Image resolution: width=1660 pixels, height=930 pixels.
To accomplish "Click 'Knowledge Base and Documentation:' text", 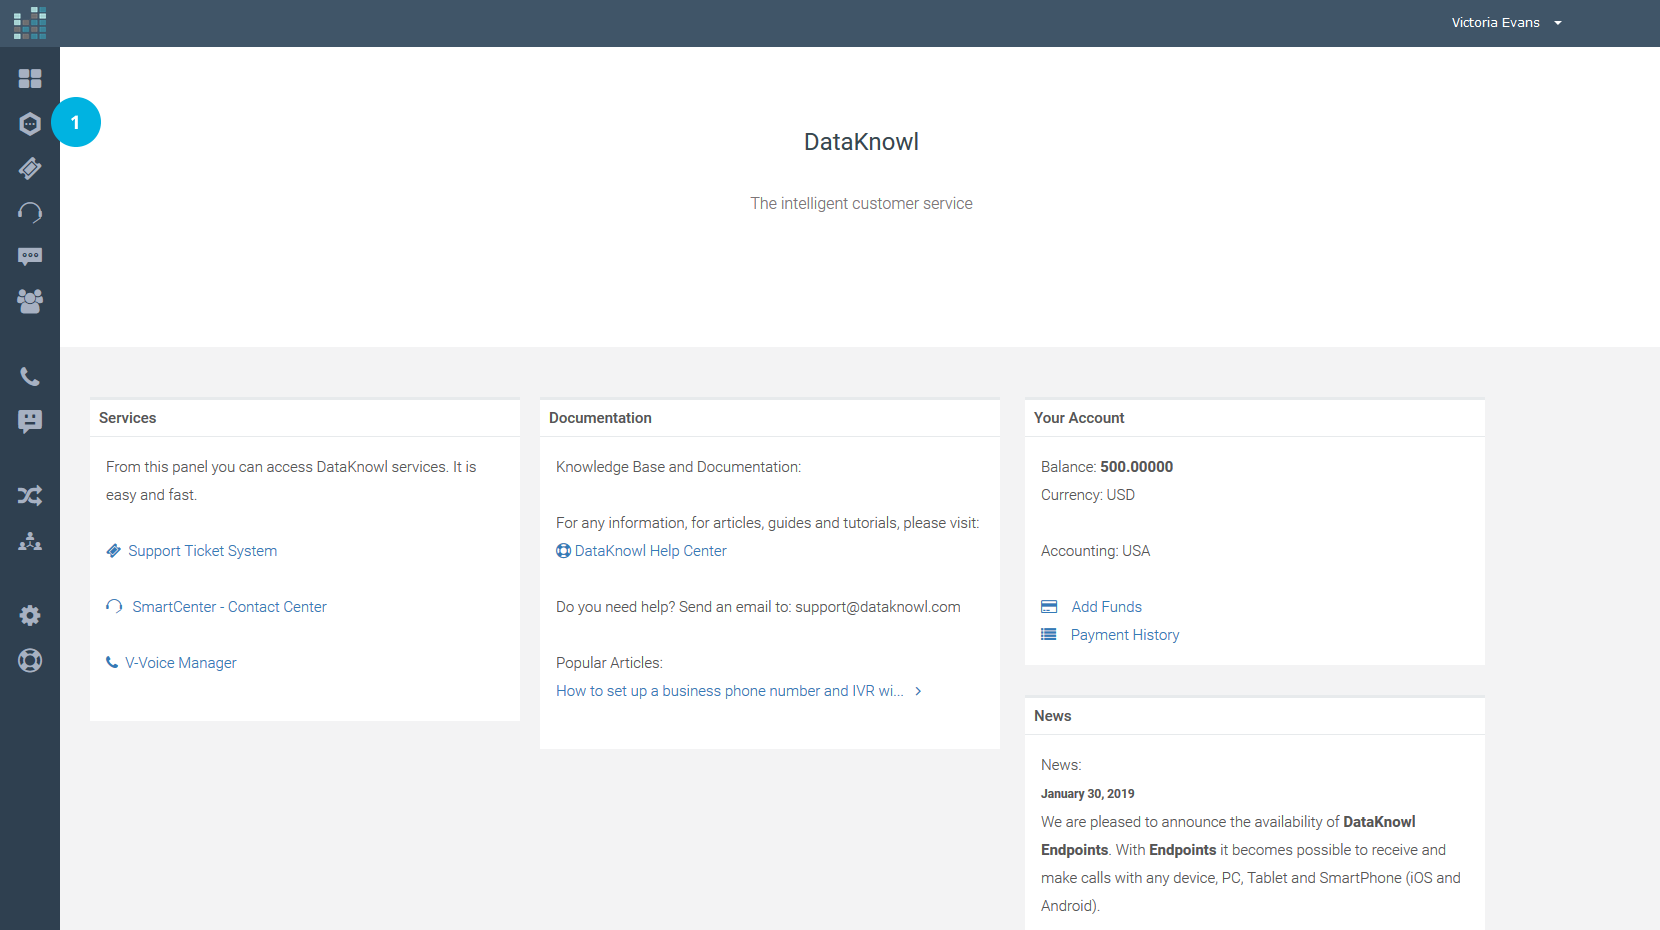I will (x=678, y=467).
